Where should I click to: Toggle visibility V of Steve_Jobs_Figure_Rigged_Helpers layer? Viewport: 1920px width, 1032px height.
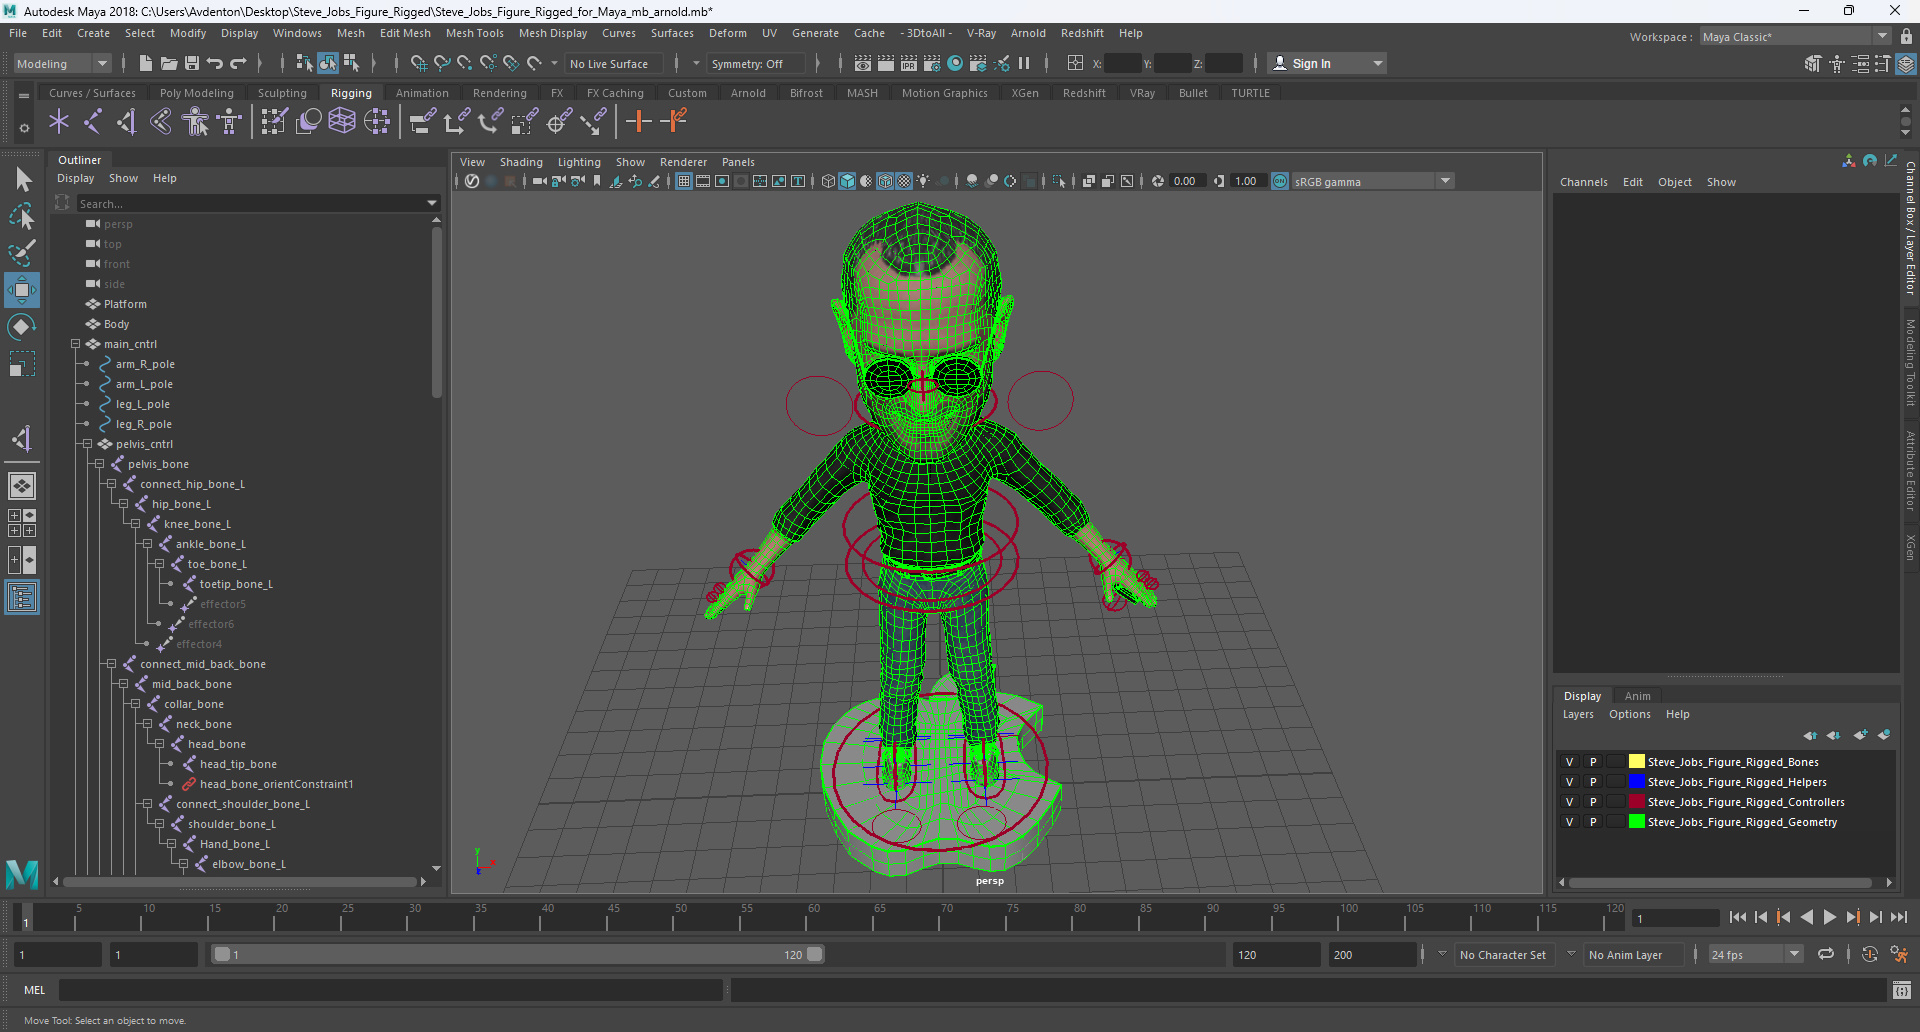(x=1569, y=782)
